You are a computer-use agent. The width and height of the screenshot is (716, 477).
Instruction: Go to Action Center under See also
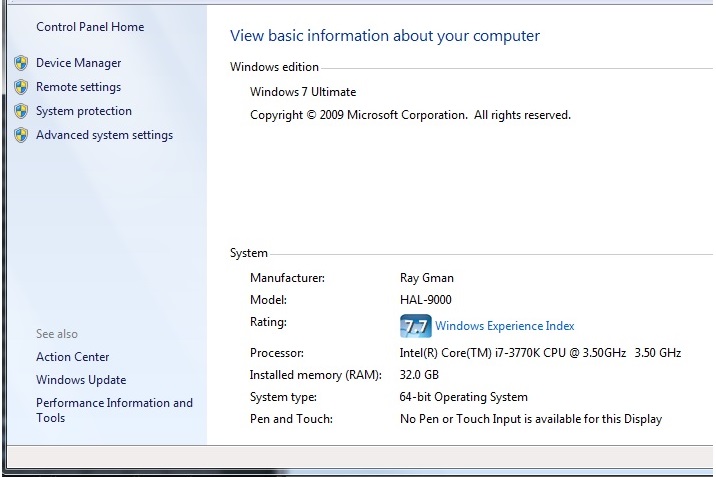click(73, 357)
